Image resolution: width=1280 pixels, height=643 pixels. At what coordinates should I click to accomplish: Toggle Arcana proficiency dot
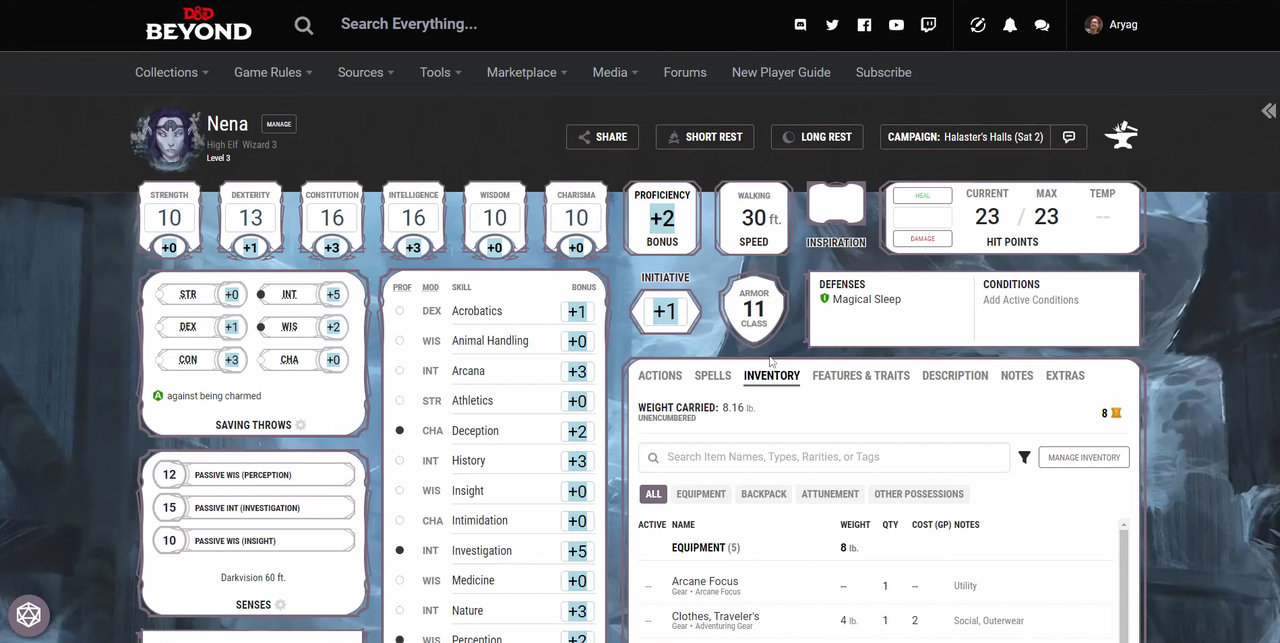point(400,371)
